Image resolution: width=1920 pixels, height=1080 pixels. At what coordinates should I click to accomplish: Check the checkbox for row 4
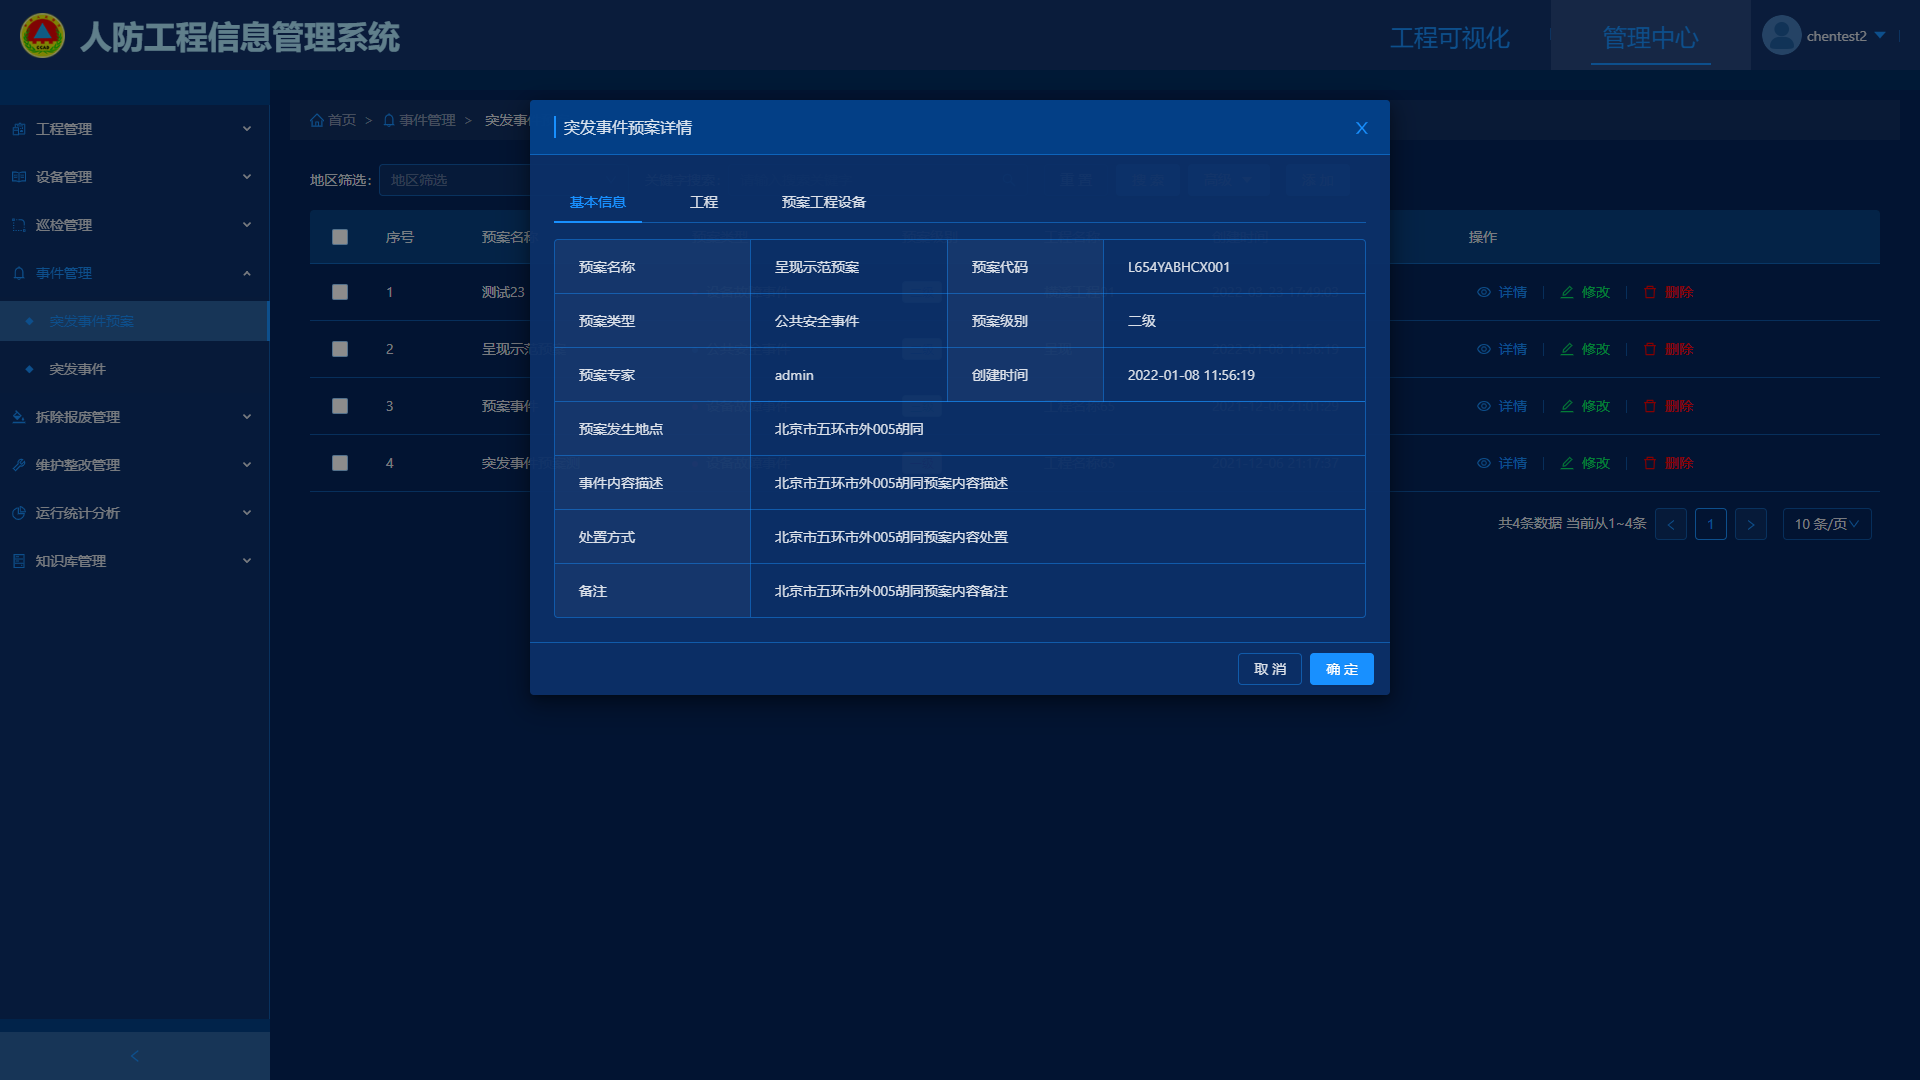coord(340,463)
